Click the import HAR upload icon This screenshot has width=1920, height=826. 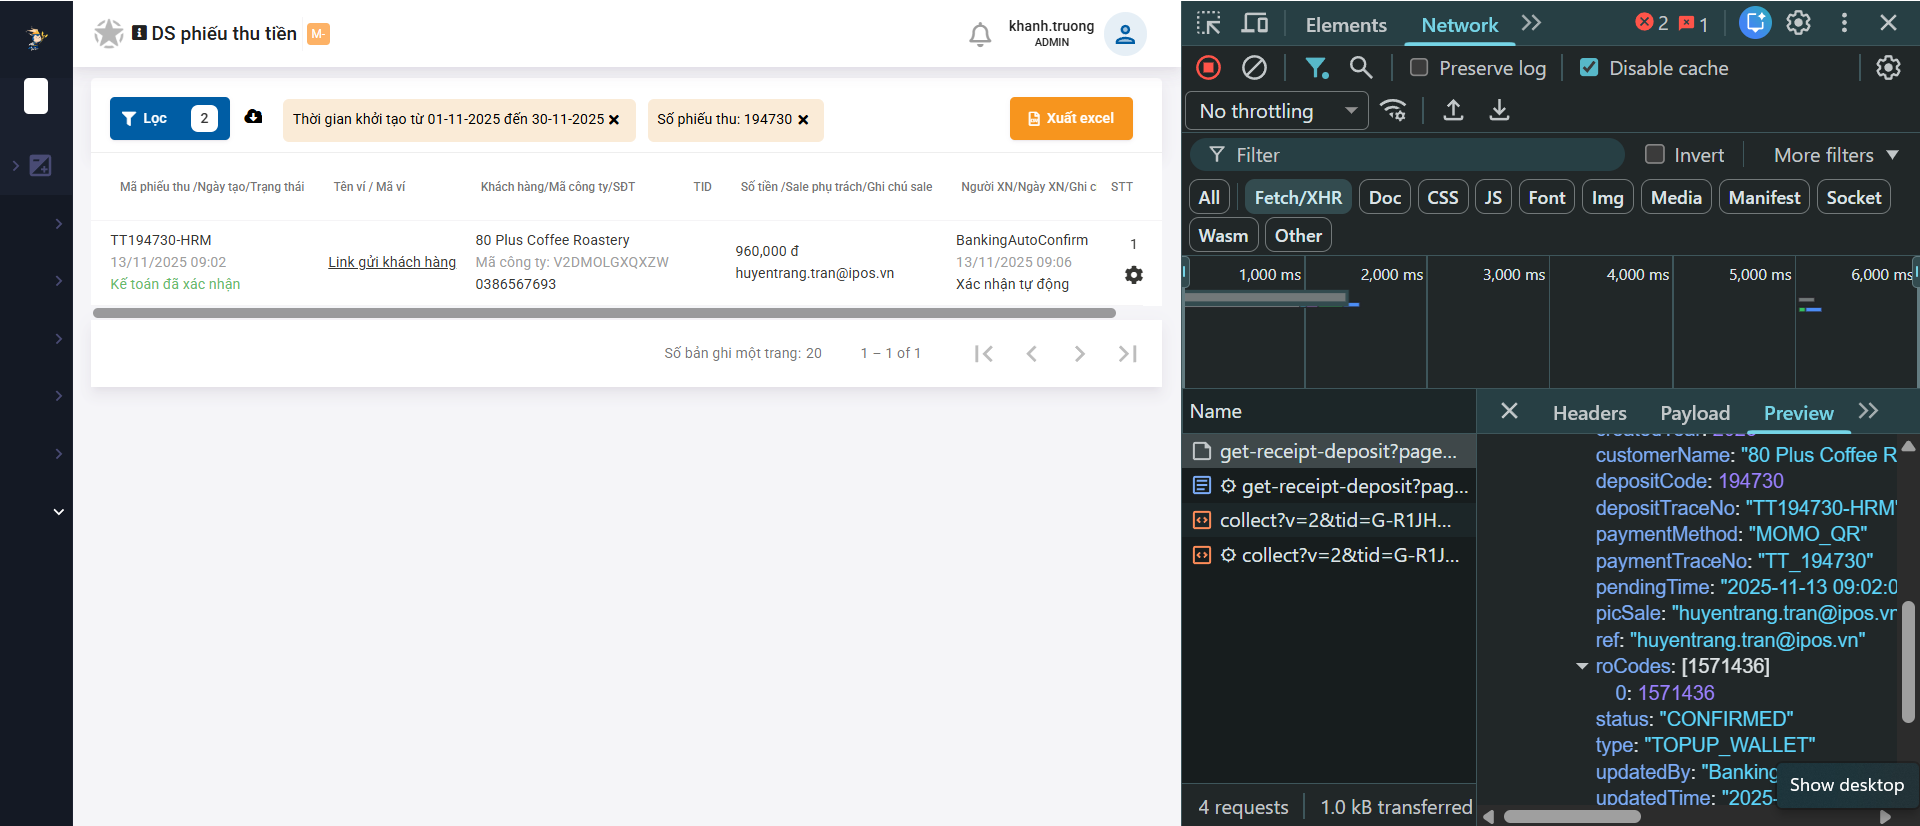(1454, 110)
